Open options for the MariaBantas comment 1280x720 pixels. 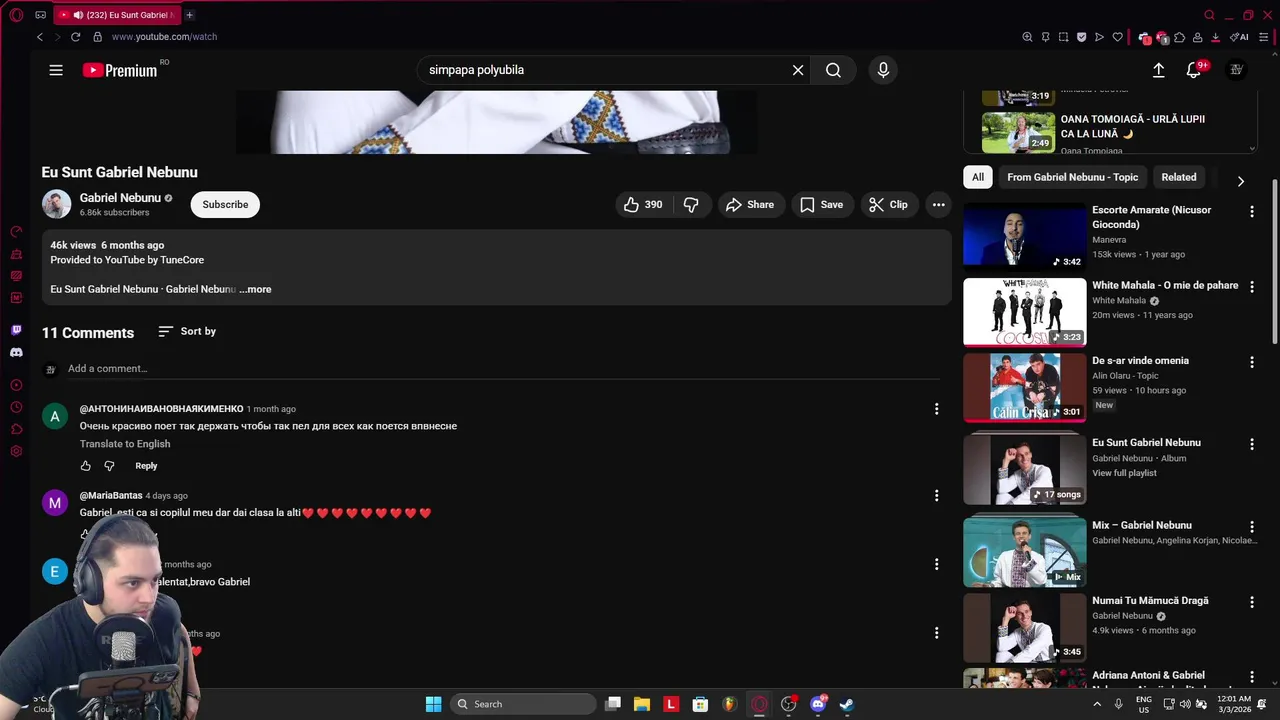[936, 496]
